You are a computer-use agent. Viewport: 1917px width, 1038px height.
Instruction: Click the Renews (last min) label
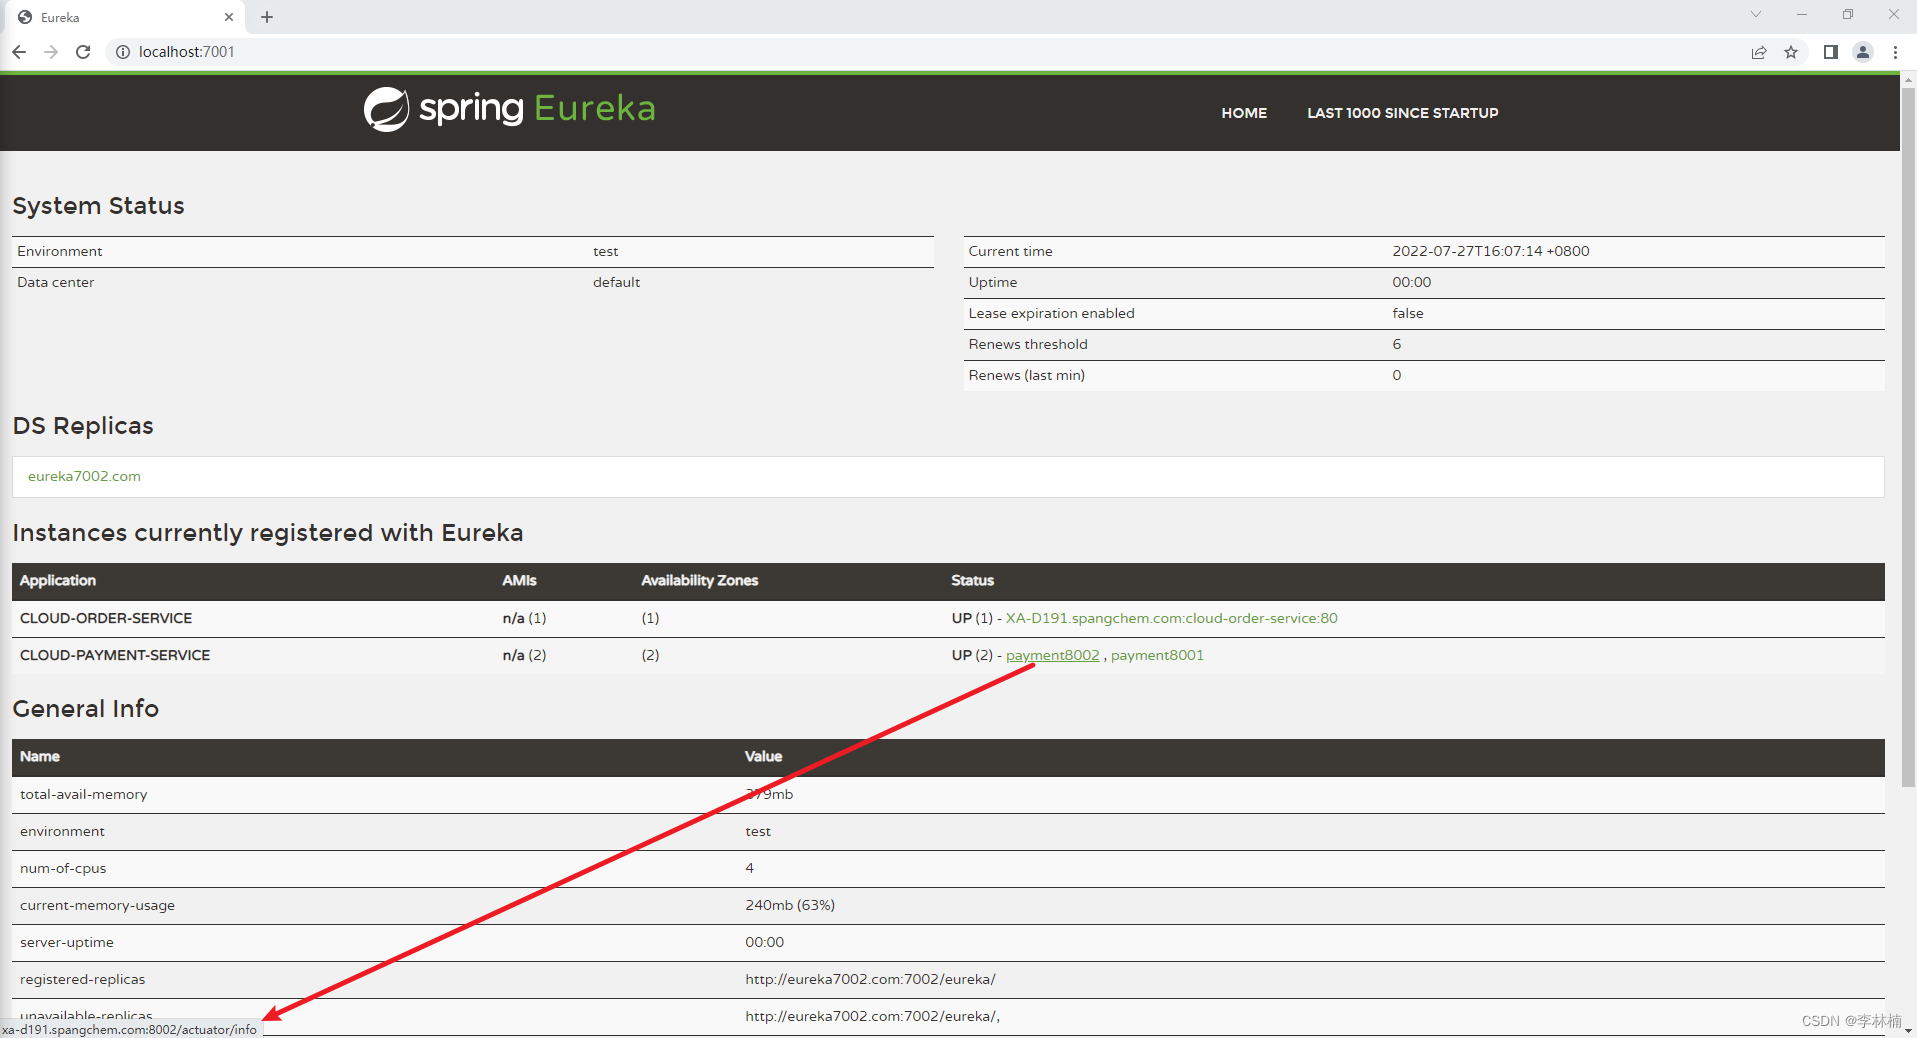(x=1026, y=375)
